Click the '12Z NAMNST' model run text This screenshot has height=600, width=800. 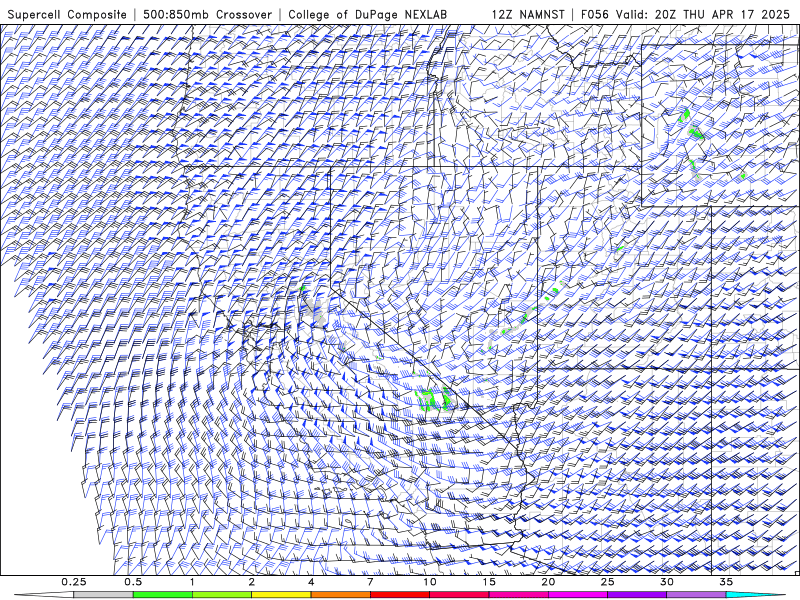pyautogui.click(x=528, y=15)
